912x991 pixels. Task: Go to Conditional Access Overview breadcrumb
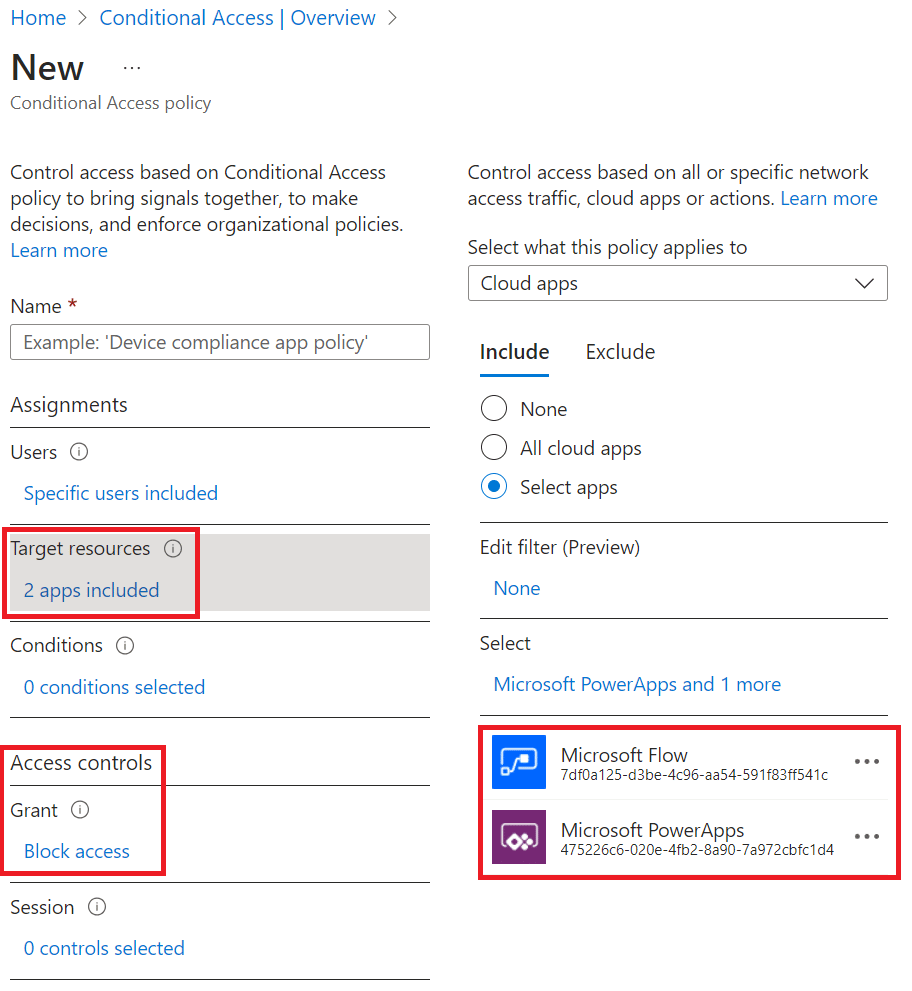click(x=237, y=18)
